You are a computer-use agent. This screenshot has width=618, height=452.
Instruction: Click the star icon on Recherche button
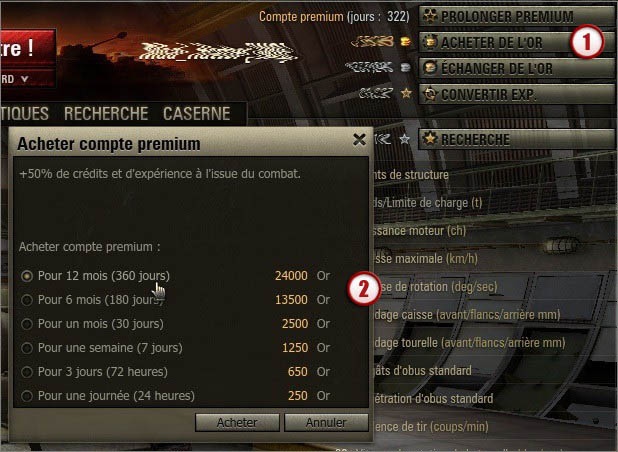(x=430, y=139)
